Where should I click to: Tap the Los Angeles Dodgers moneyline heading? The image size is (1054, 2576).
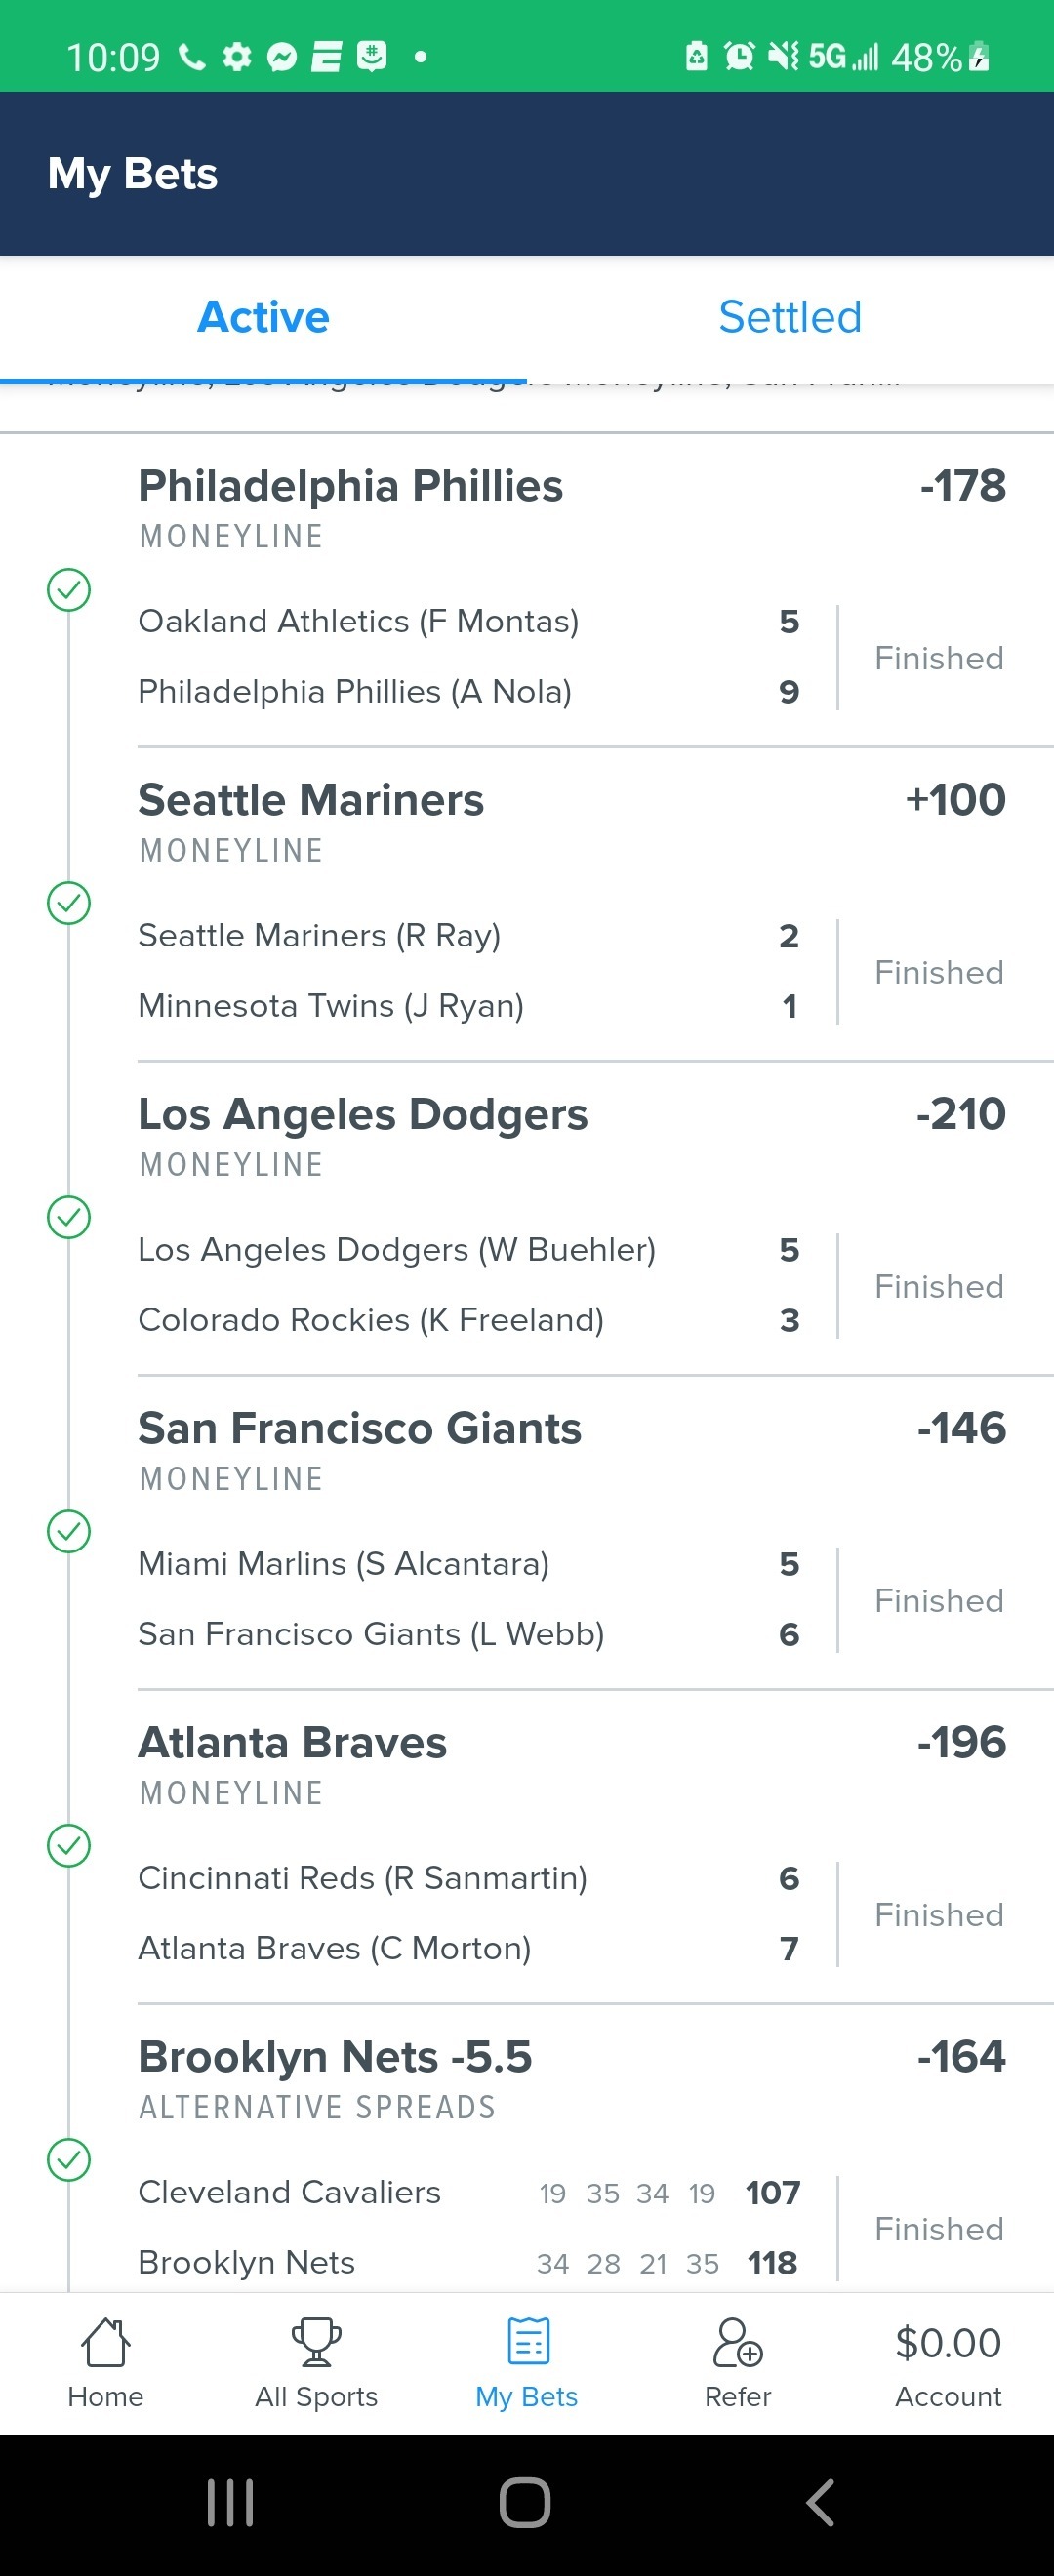coord(362,1114)
